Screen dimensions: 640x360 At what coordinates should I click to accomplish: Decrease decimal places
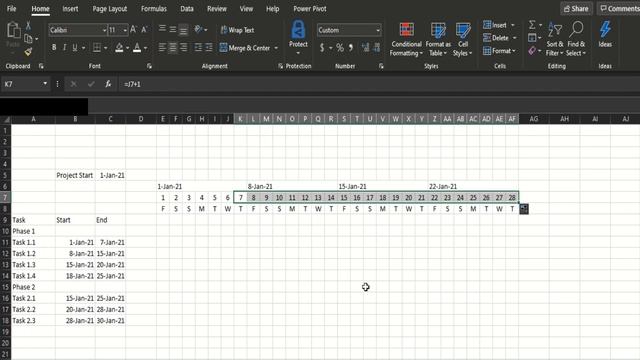[376, 48]
